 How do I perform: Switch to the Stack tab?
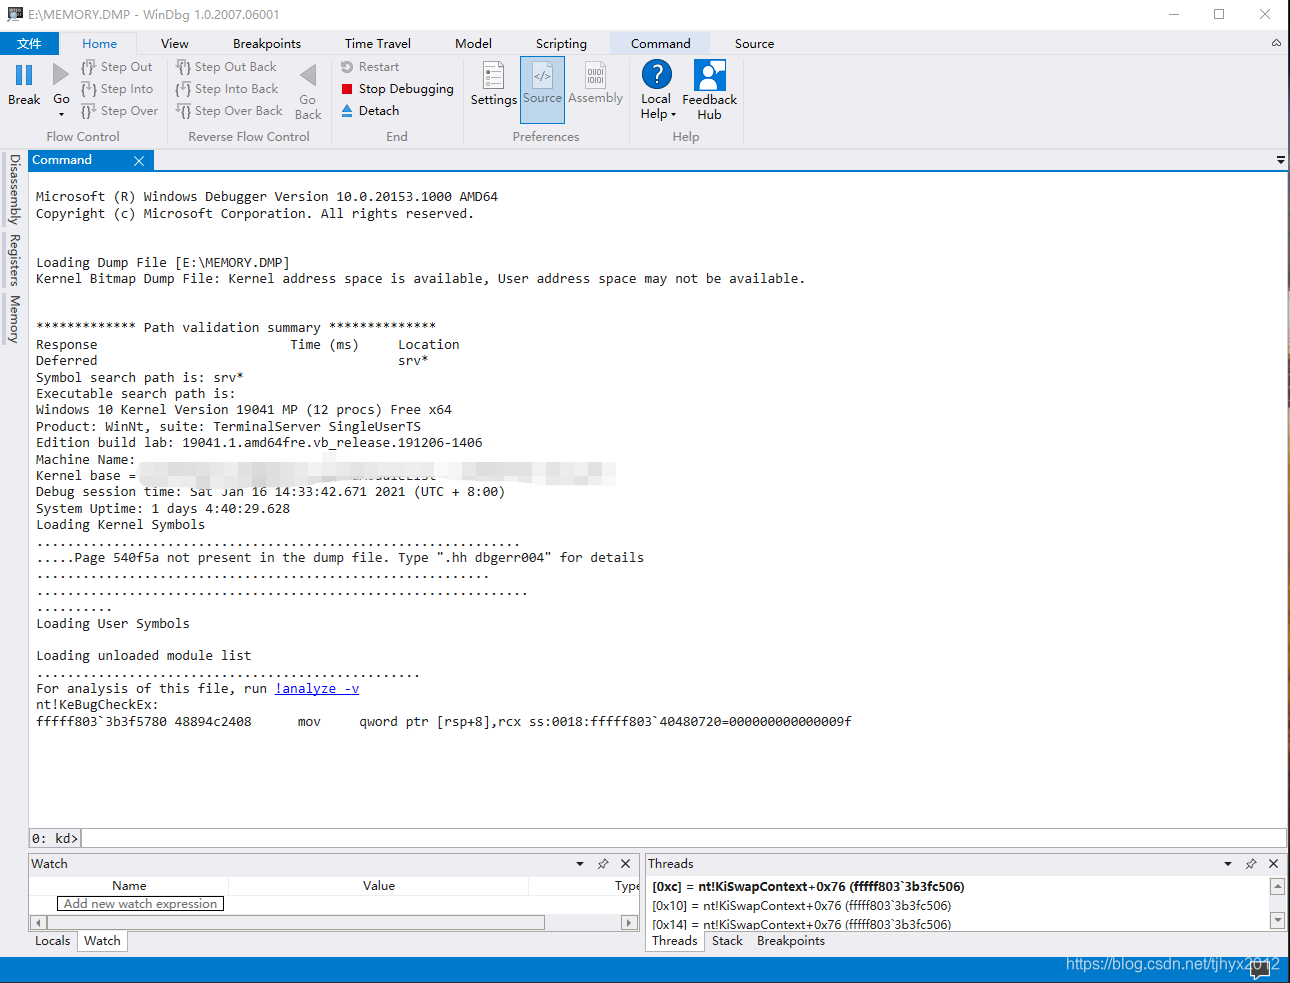click(x=727, y=941)
